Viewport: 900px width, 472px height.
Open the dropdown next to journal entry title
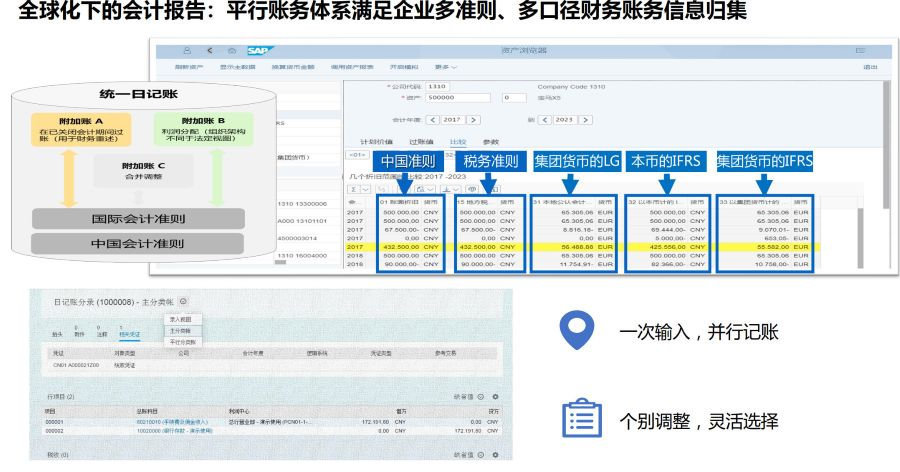point(183,301)
